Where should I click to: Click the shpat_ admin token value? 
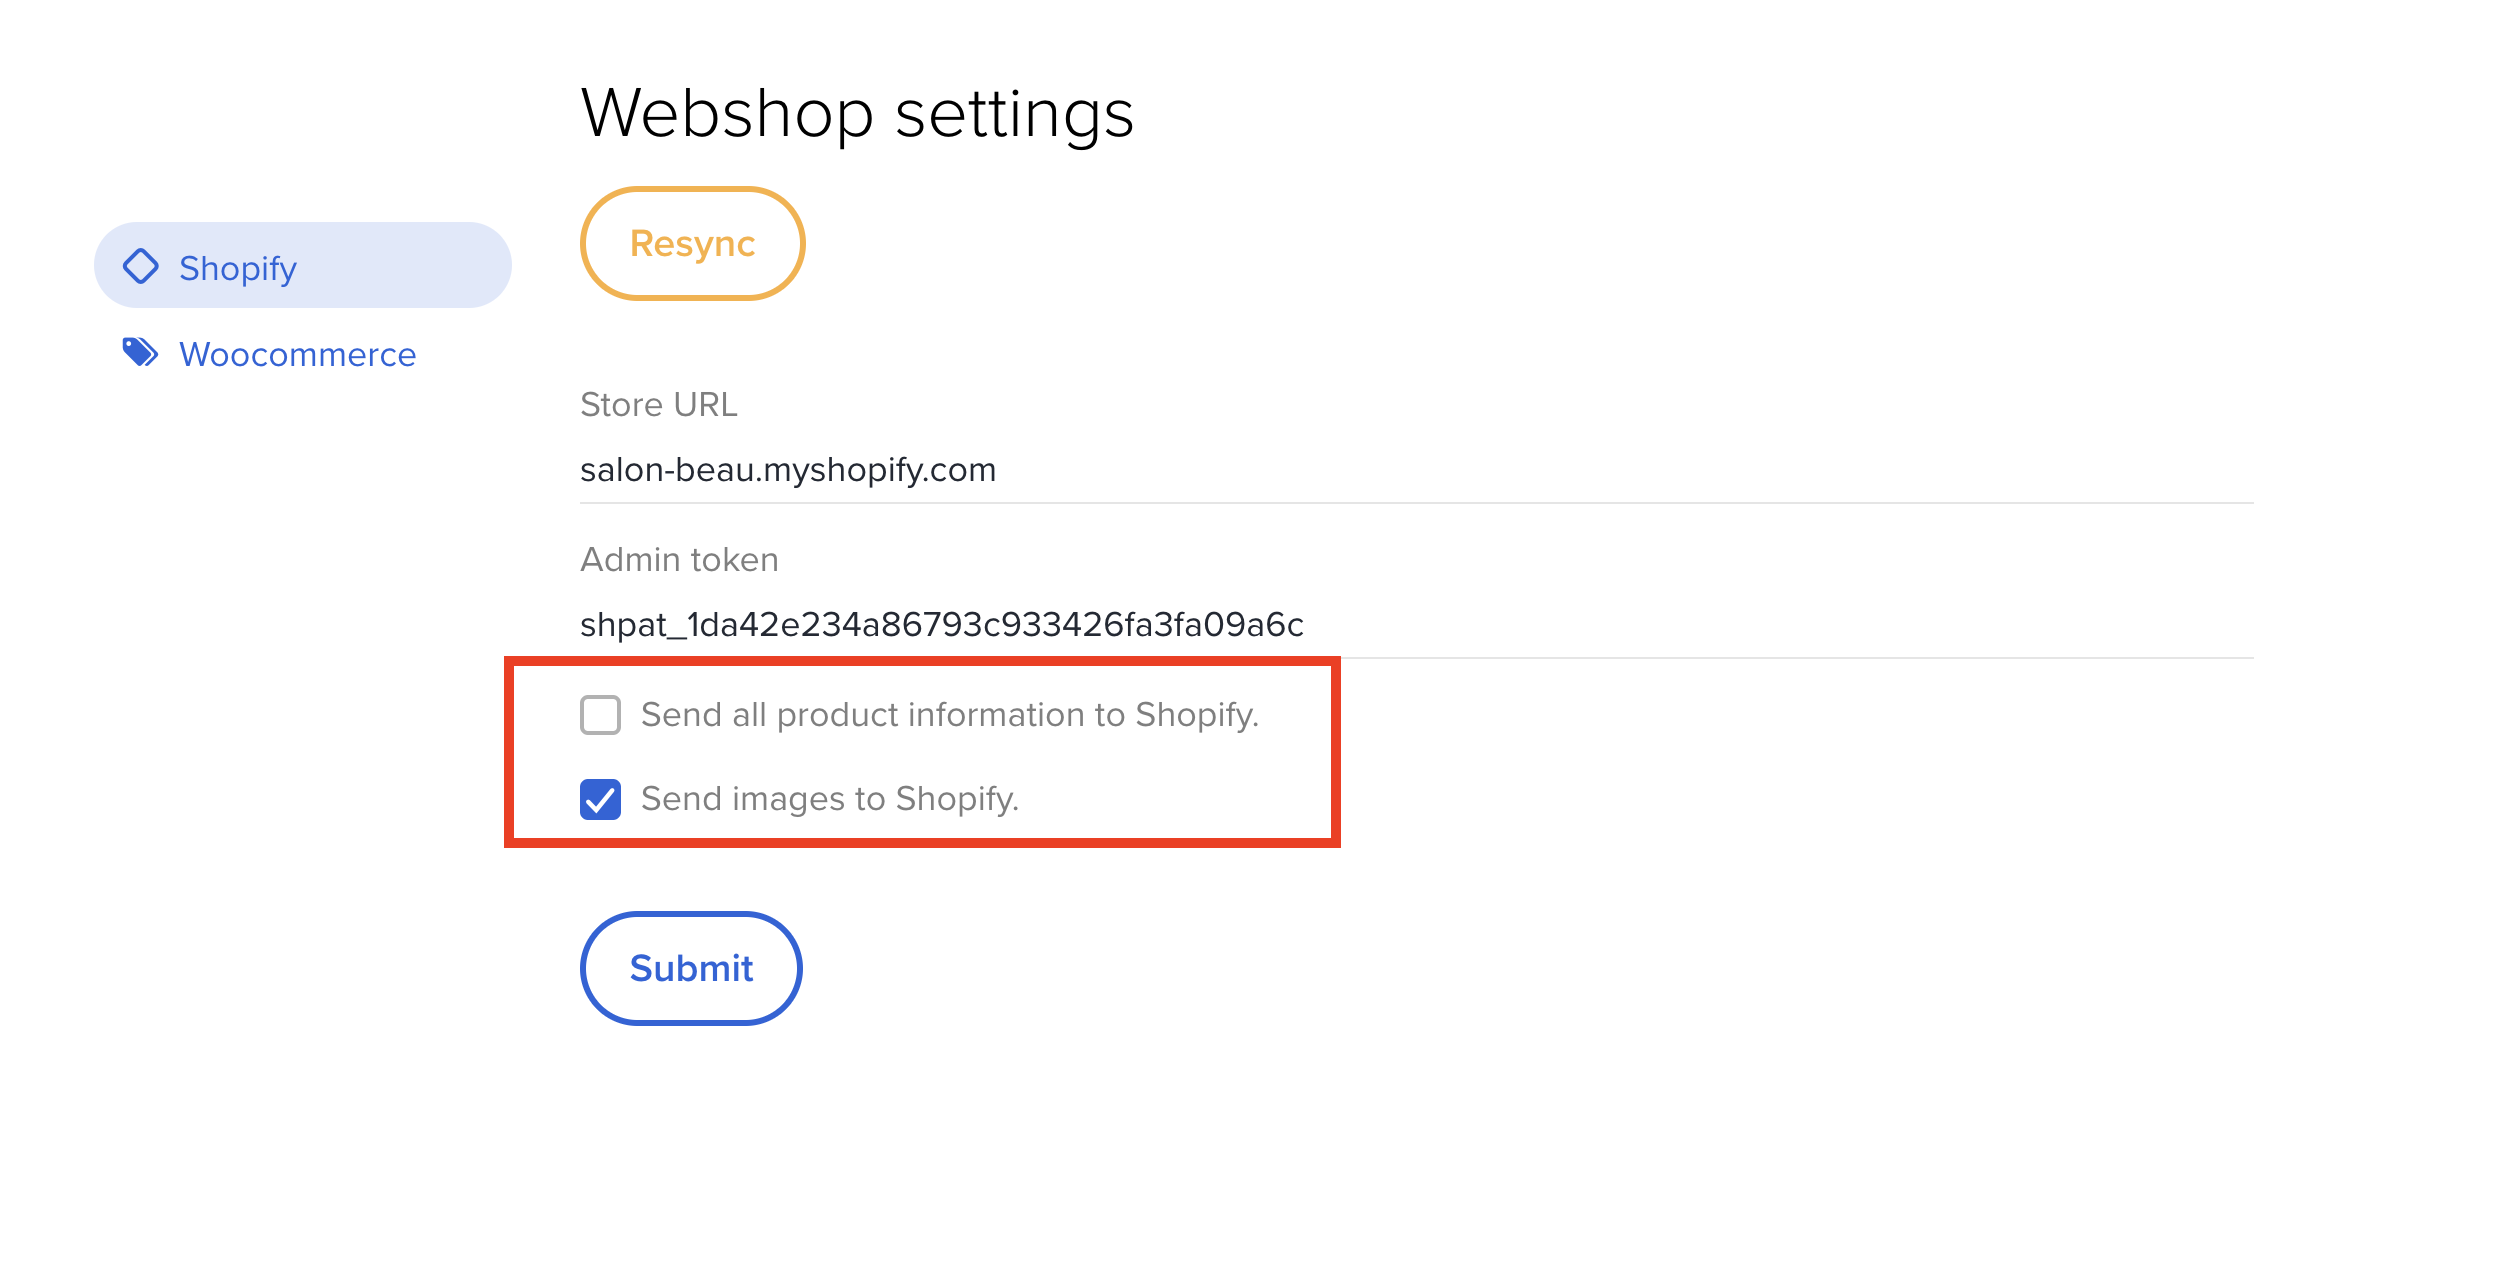click(941, 625)
